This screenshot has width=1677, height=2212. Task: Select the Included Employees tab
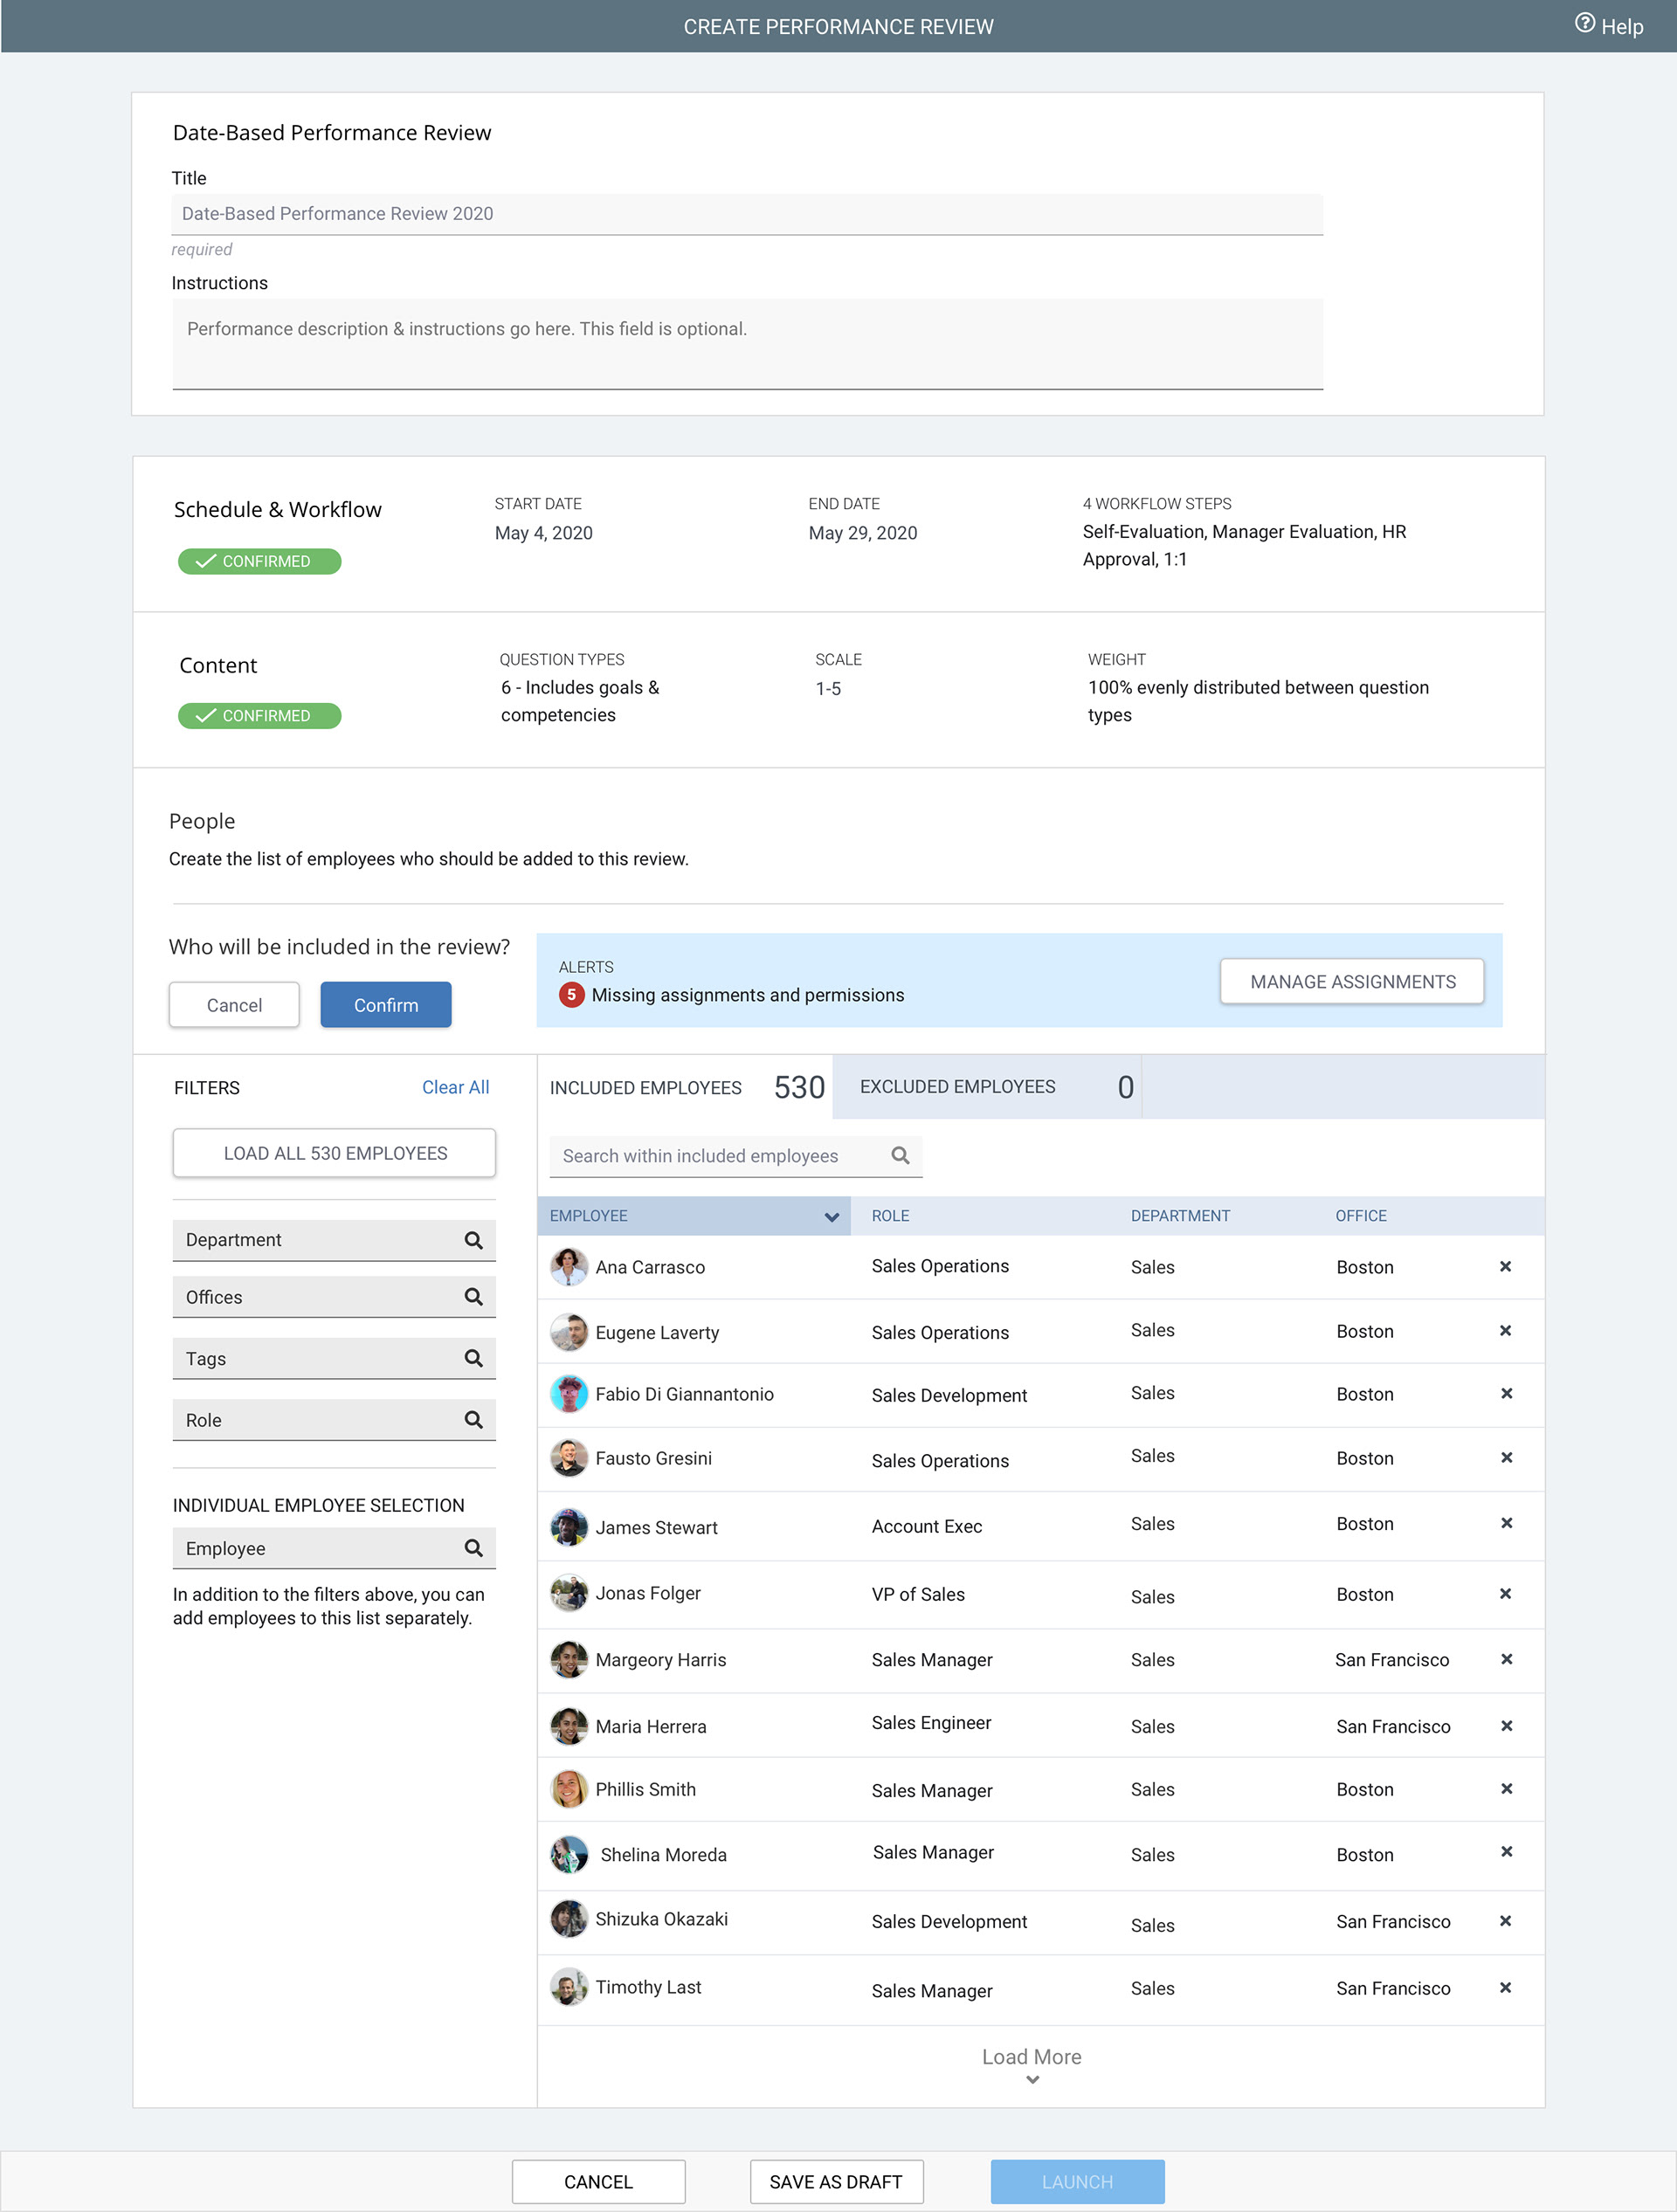coord(686,1087)
